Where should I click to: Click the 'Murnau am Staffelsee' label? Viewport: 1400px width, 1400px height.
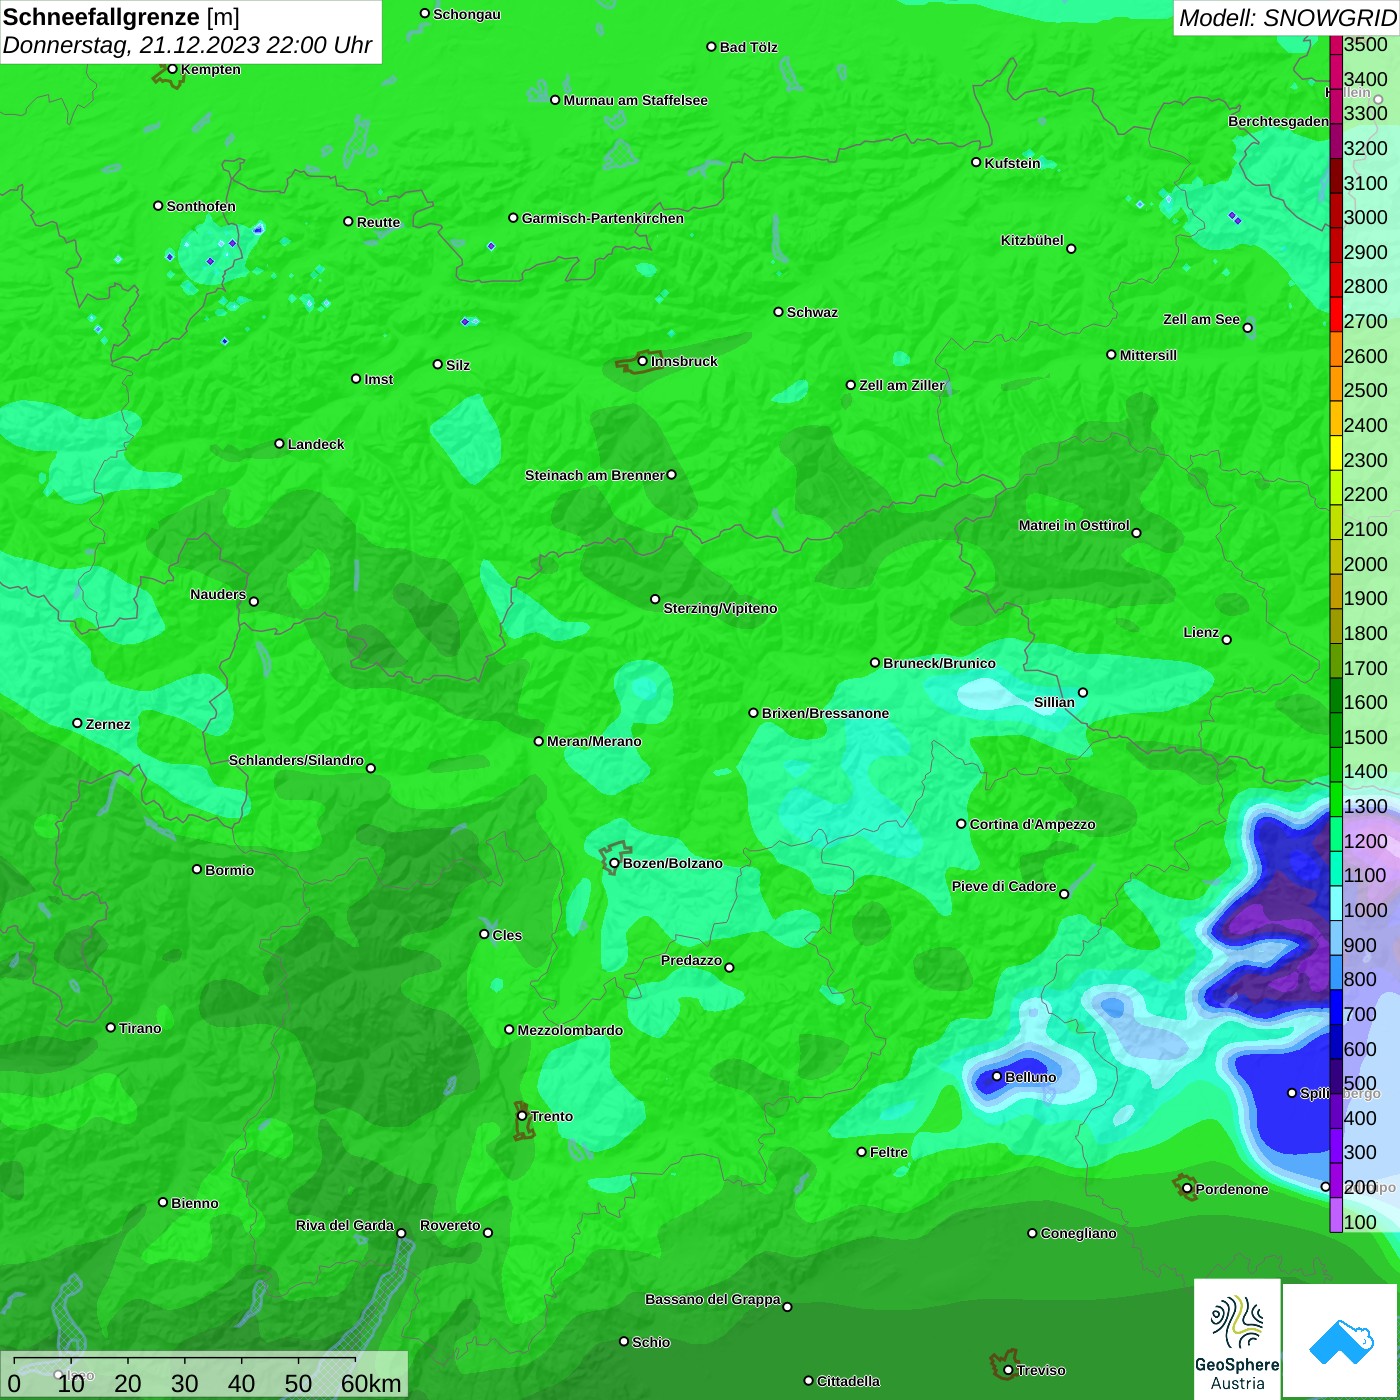(x=636, y=100)
